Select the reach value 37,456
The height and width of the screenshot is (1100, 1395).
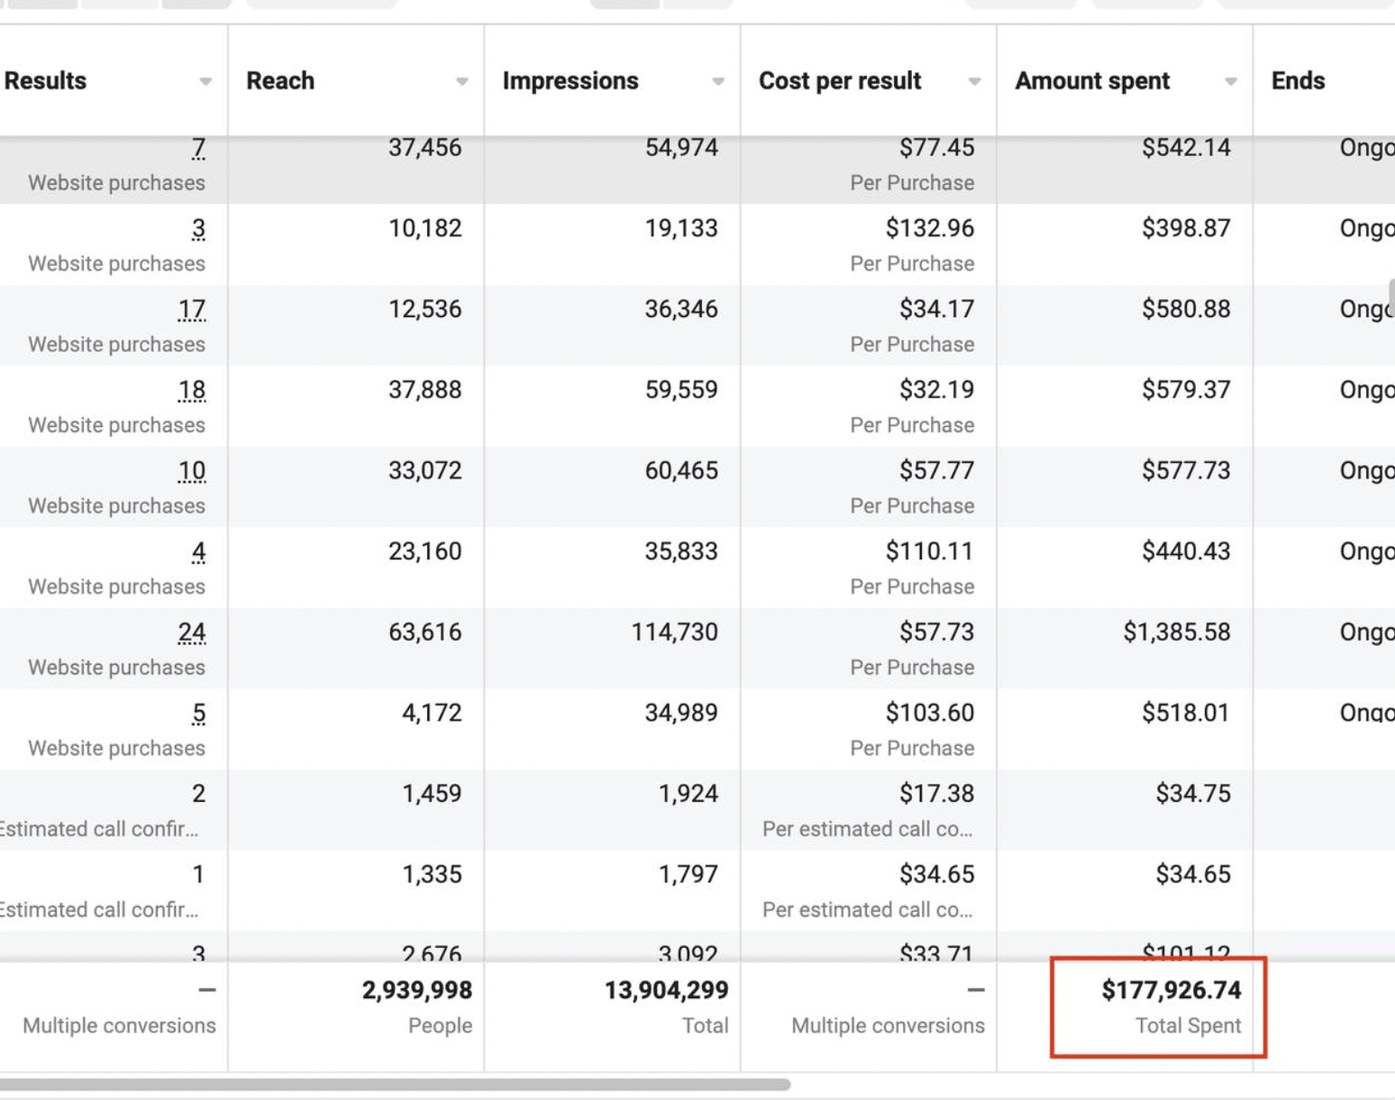425,148
